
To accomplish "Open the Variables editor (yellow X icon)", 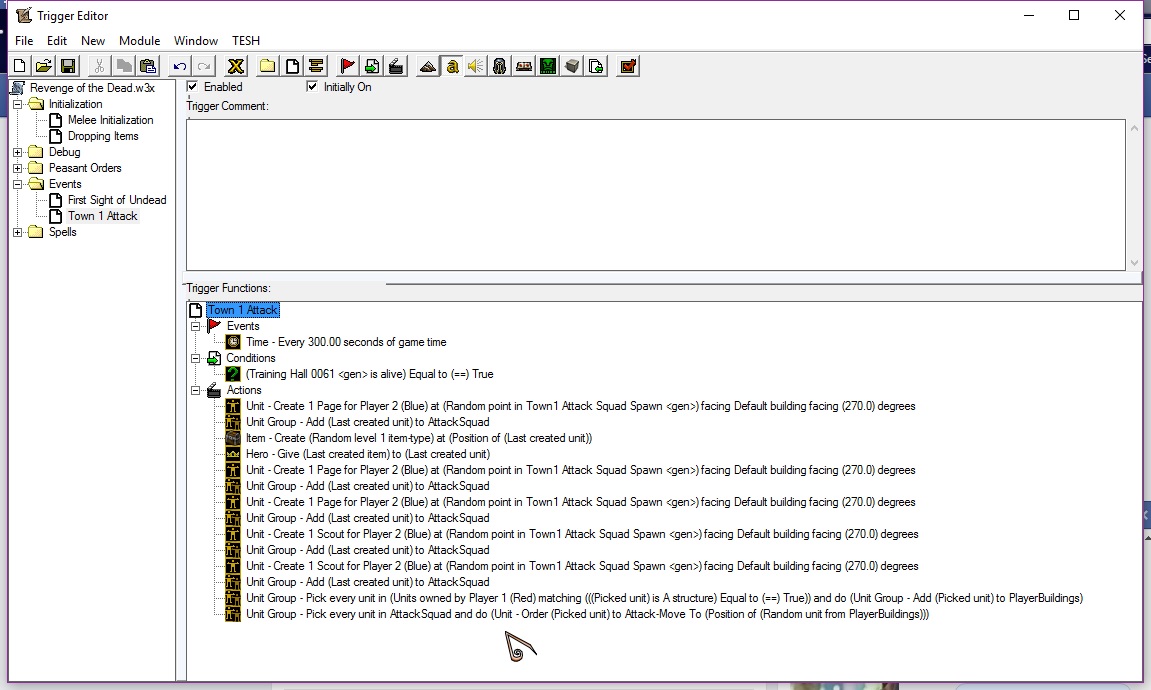I will [236, 67].
